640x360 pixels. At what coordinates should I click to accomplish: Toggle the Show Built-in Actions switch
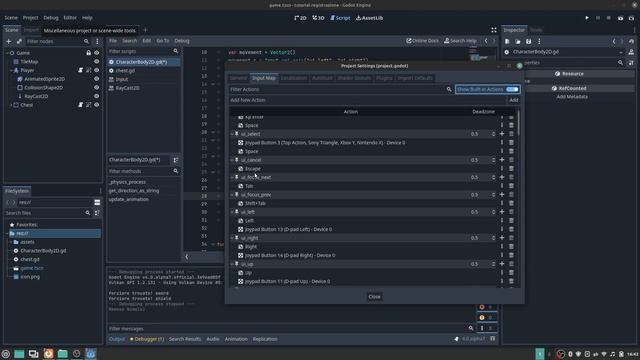tap(487, 89)
